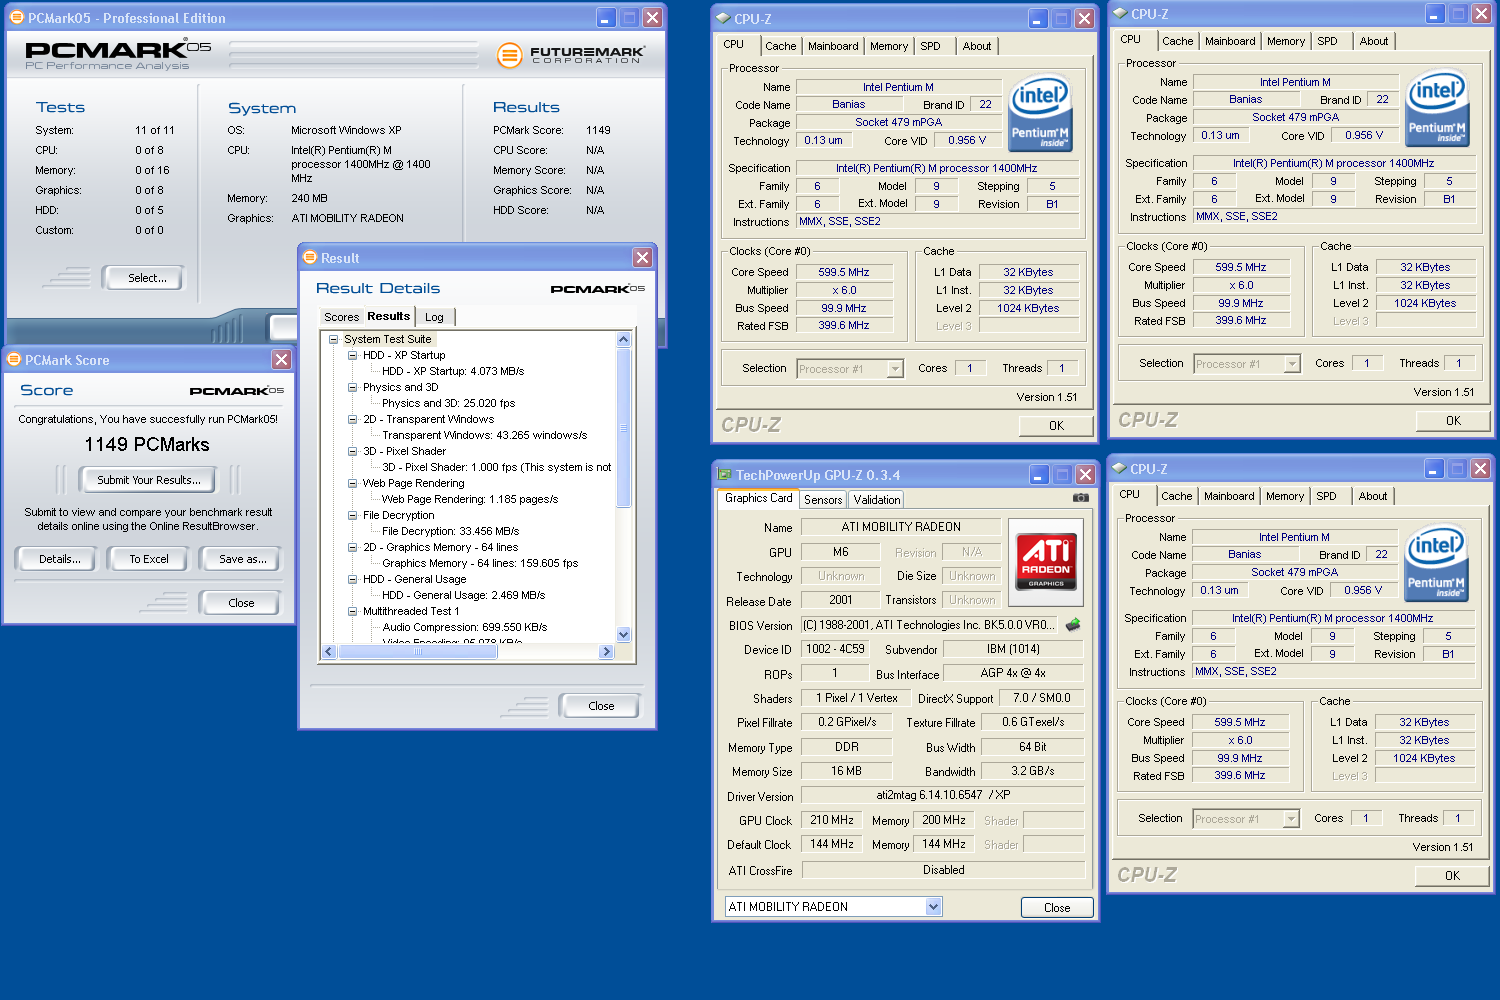This screenshot has height=1000, width=1500.
Task: Click the PCMark05 title bar icon
Action: [x=17, y=18]
